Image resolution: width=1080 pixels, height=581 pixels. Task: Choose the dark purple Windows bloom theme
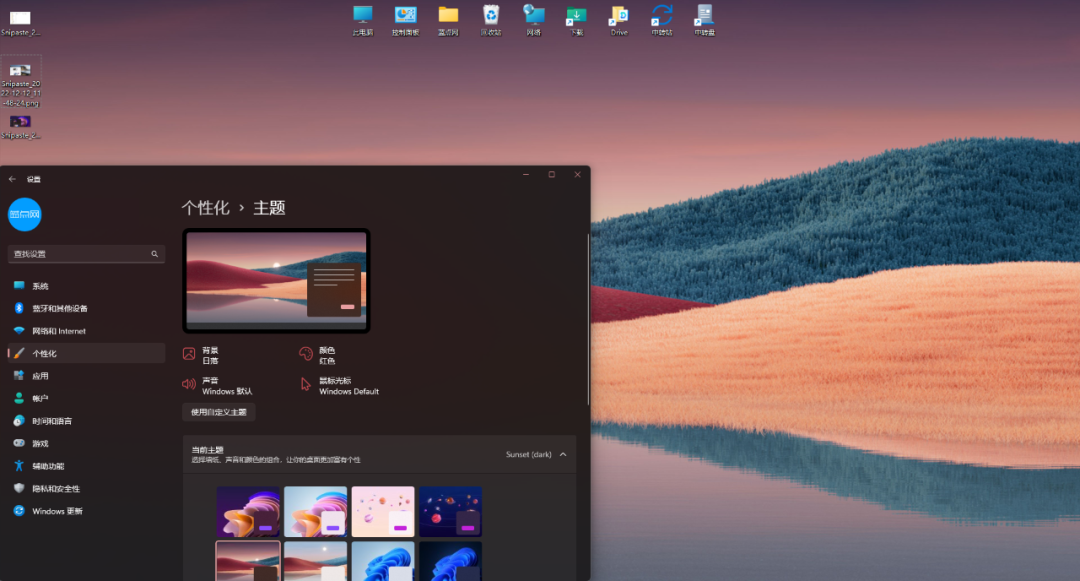click(248, 511)
